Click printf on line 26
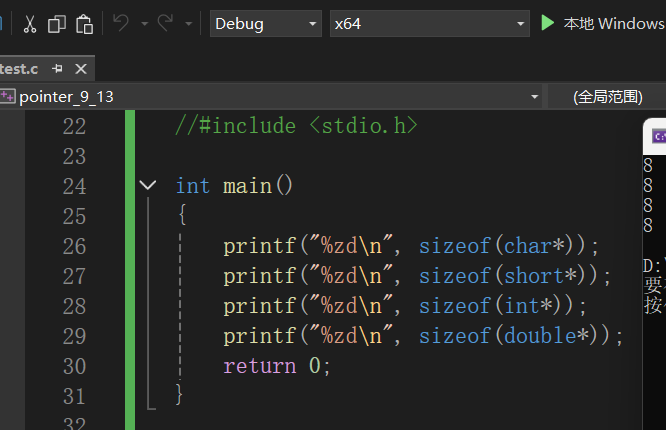Screen dimensions: 666x430 pos(260,246)
